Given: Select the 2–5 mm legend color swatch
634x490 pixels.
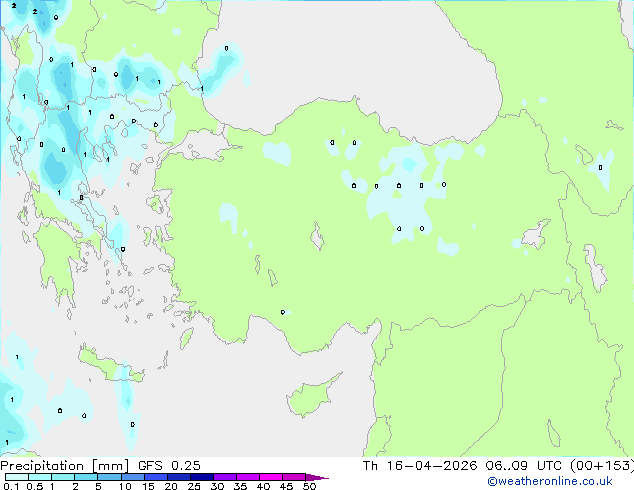Looking at the screenshot, I should pos(86,477).
